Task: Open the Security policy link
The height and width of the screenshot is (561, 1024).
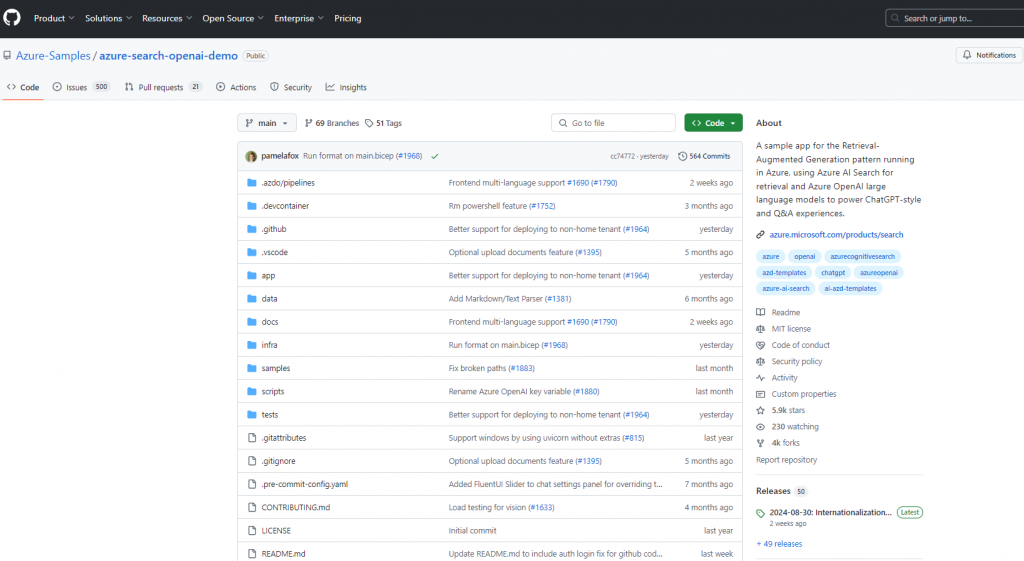Action: pos(797,361)
